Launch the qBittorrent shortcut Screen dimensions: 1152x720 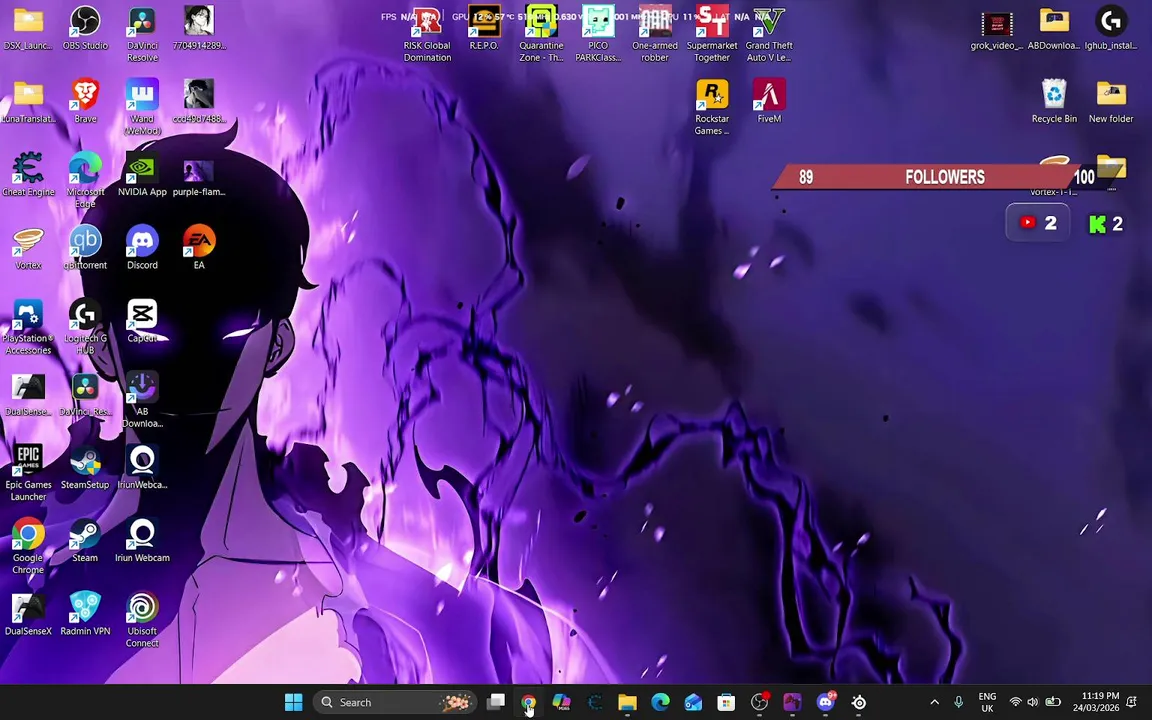coord(85,248)
